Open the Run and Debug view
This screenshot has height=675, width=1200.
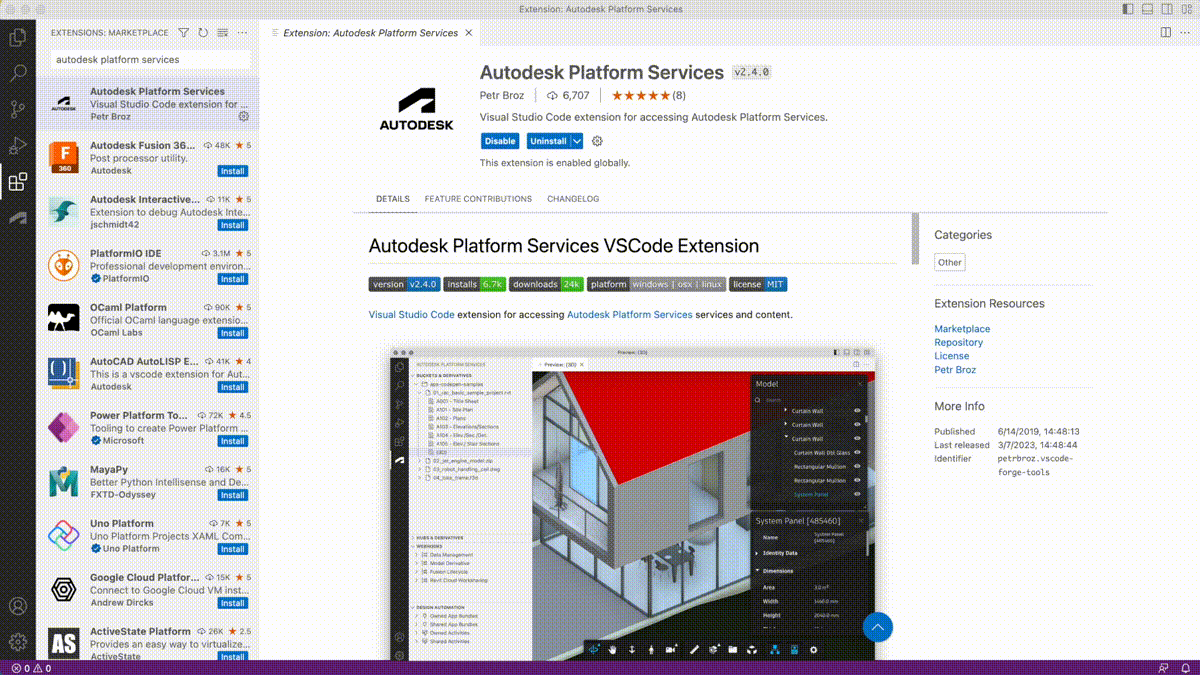pos(17,145)
